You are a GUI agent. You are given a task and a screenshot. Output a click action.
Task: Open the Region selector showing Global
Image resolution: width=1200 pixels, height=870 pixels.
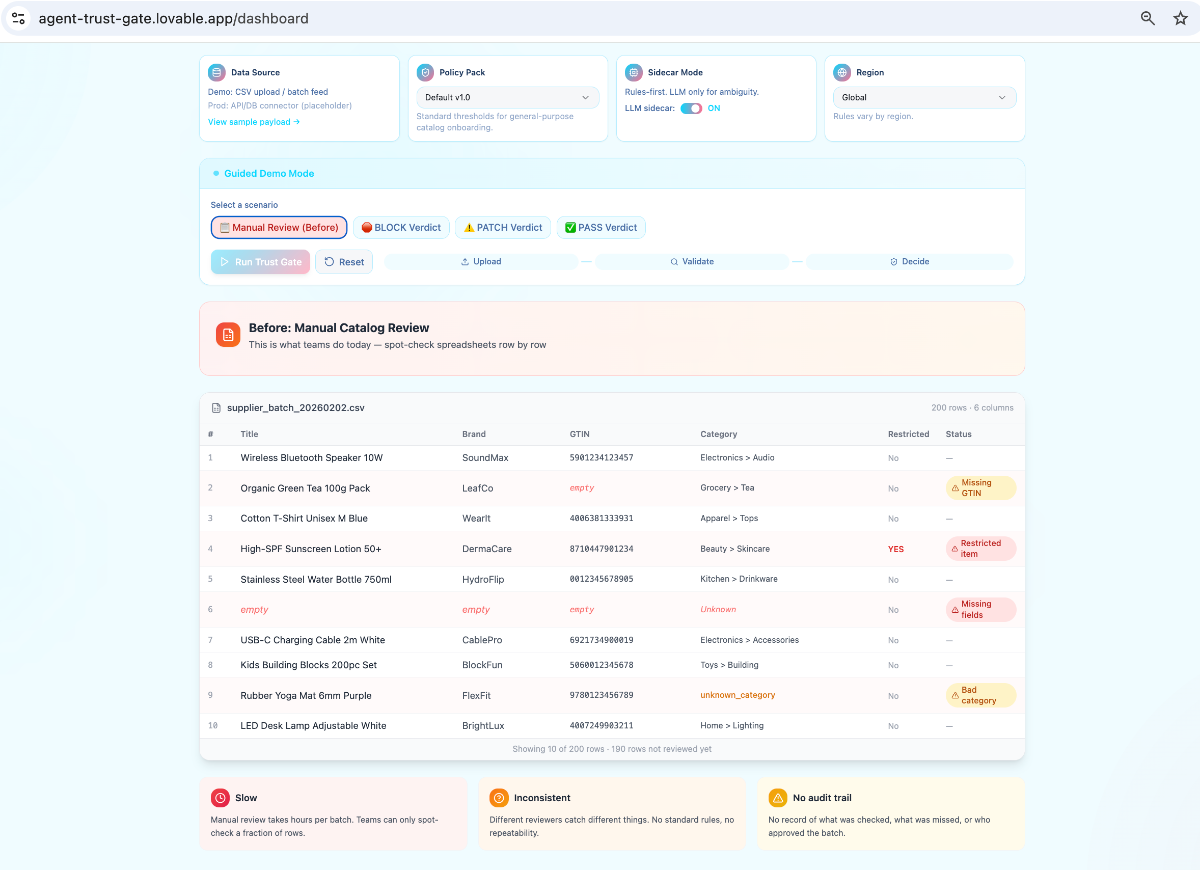(923, 97)
